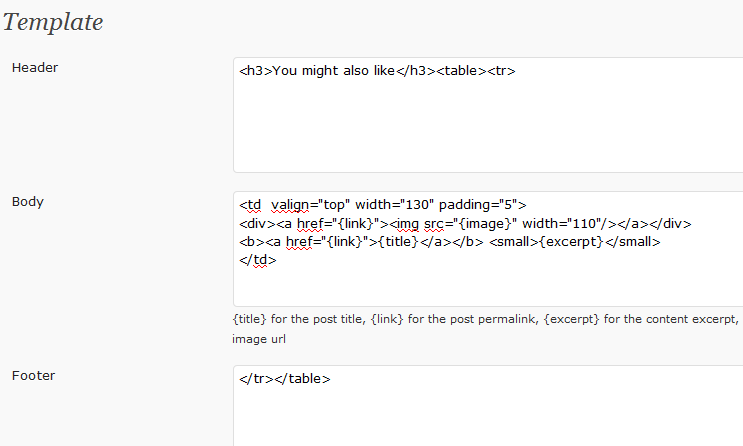Click the 'Body' field label

[28, 202]
